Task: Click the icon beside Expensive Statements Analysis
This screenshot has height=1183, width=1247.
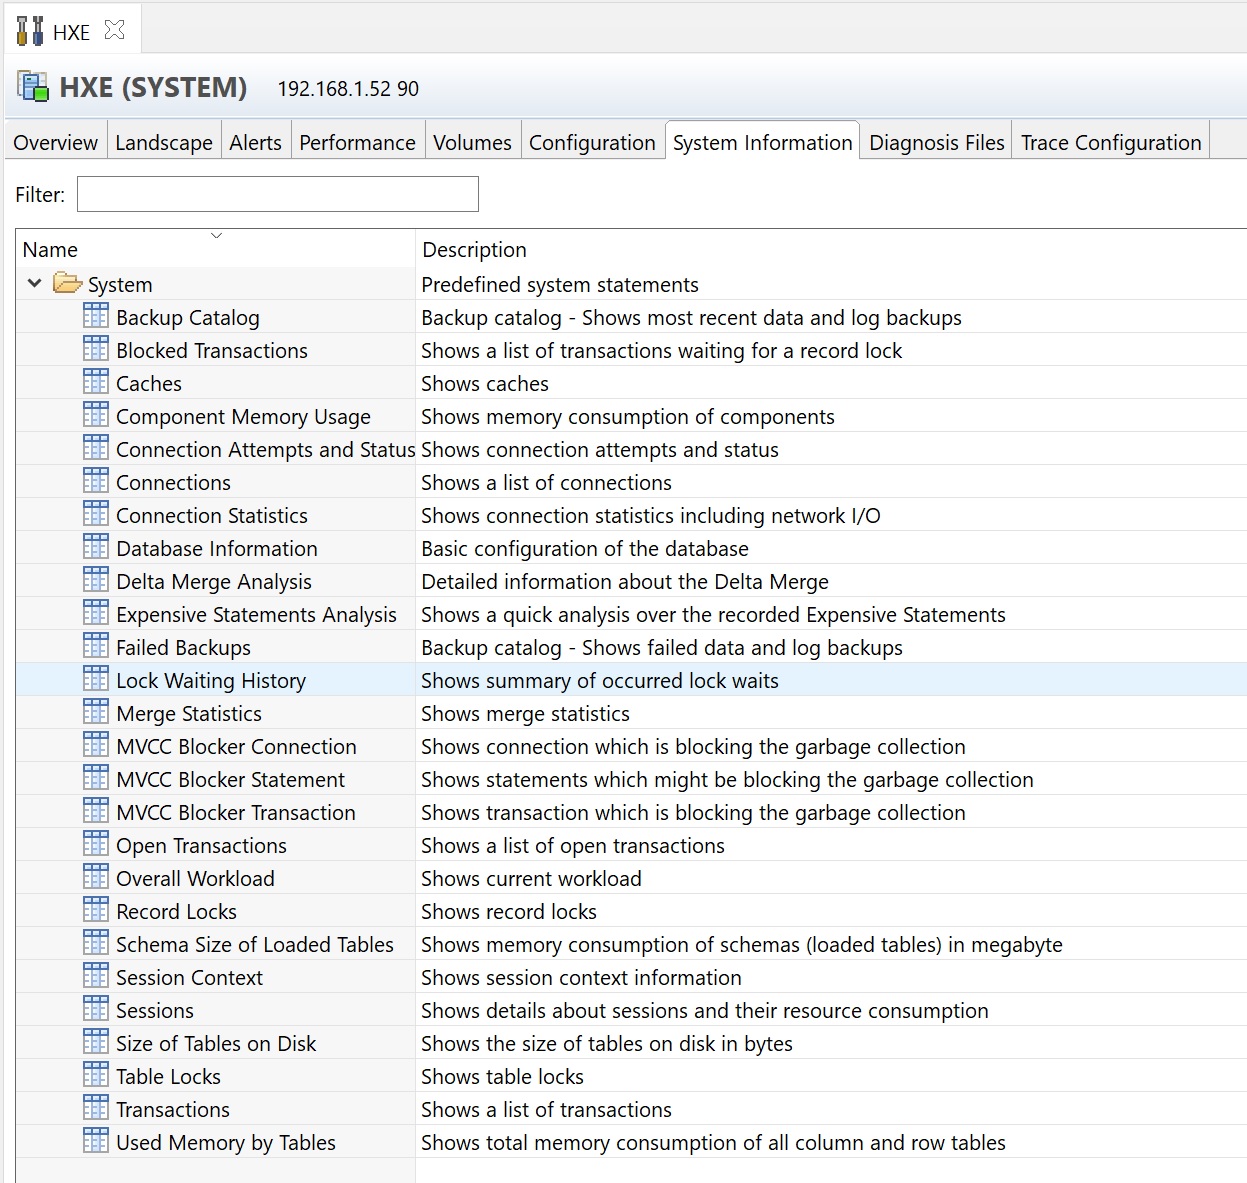Action: point(96,614)
